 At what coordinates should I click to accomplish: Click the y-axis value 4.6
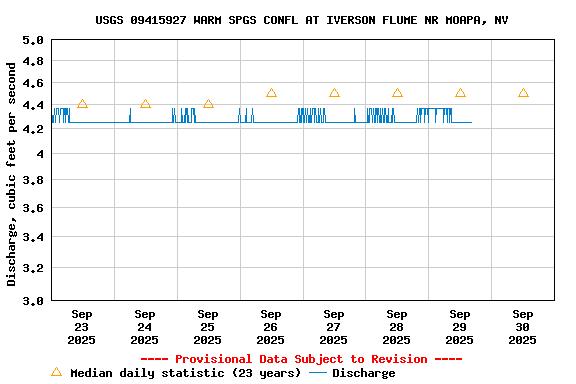coord(33,83)
